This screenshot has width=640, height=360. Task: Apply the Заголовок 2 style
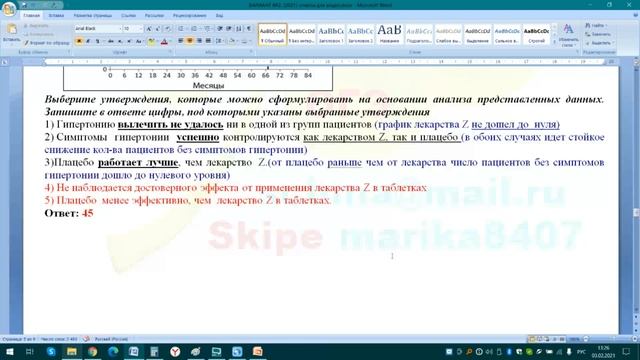point(360,34)
